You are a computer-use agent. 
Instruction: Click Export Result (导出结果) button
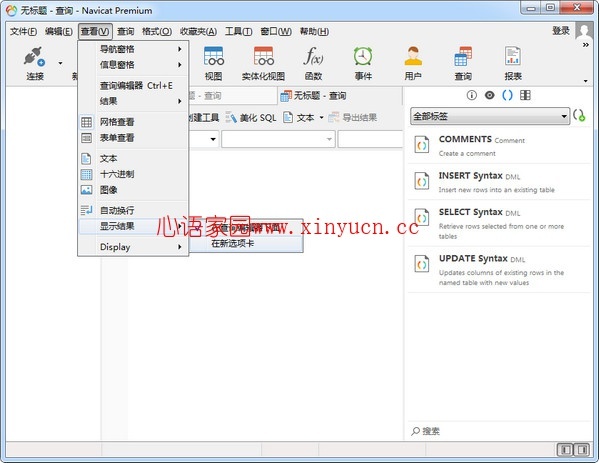[353, 118]
